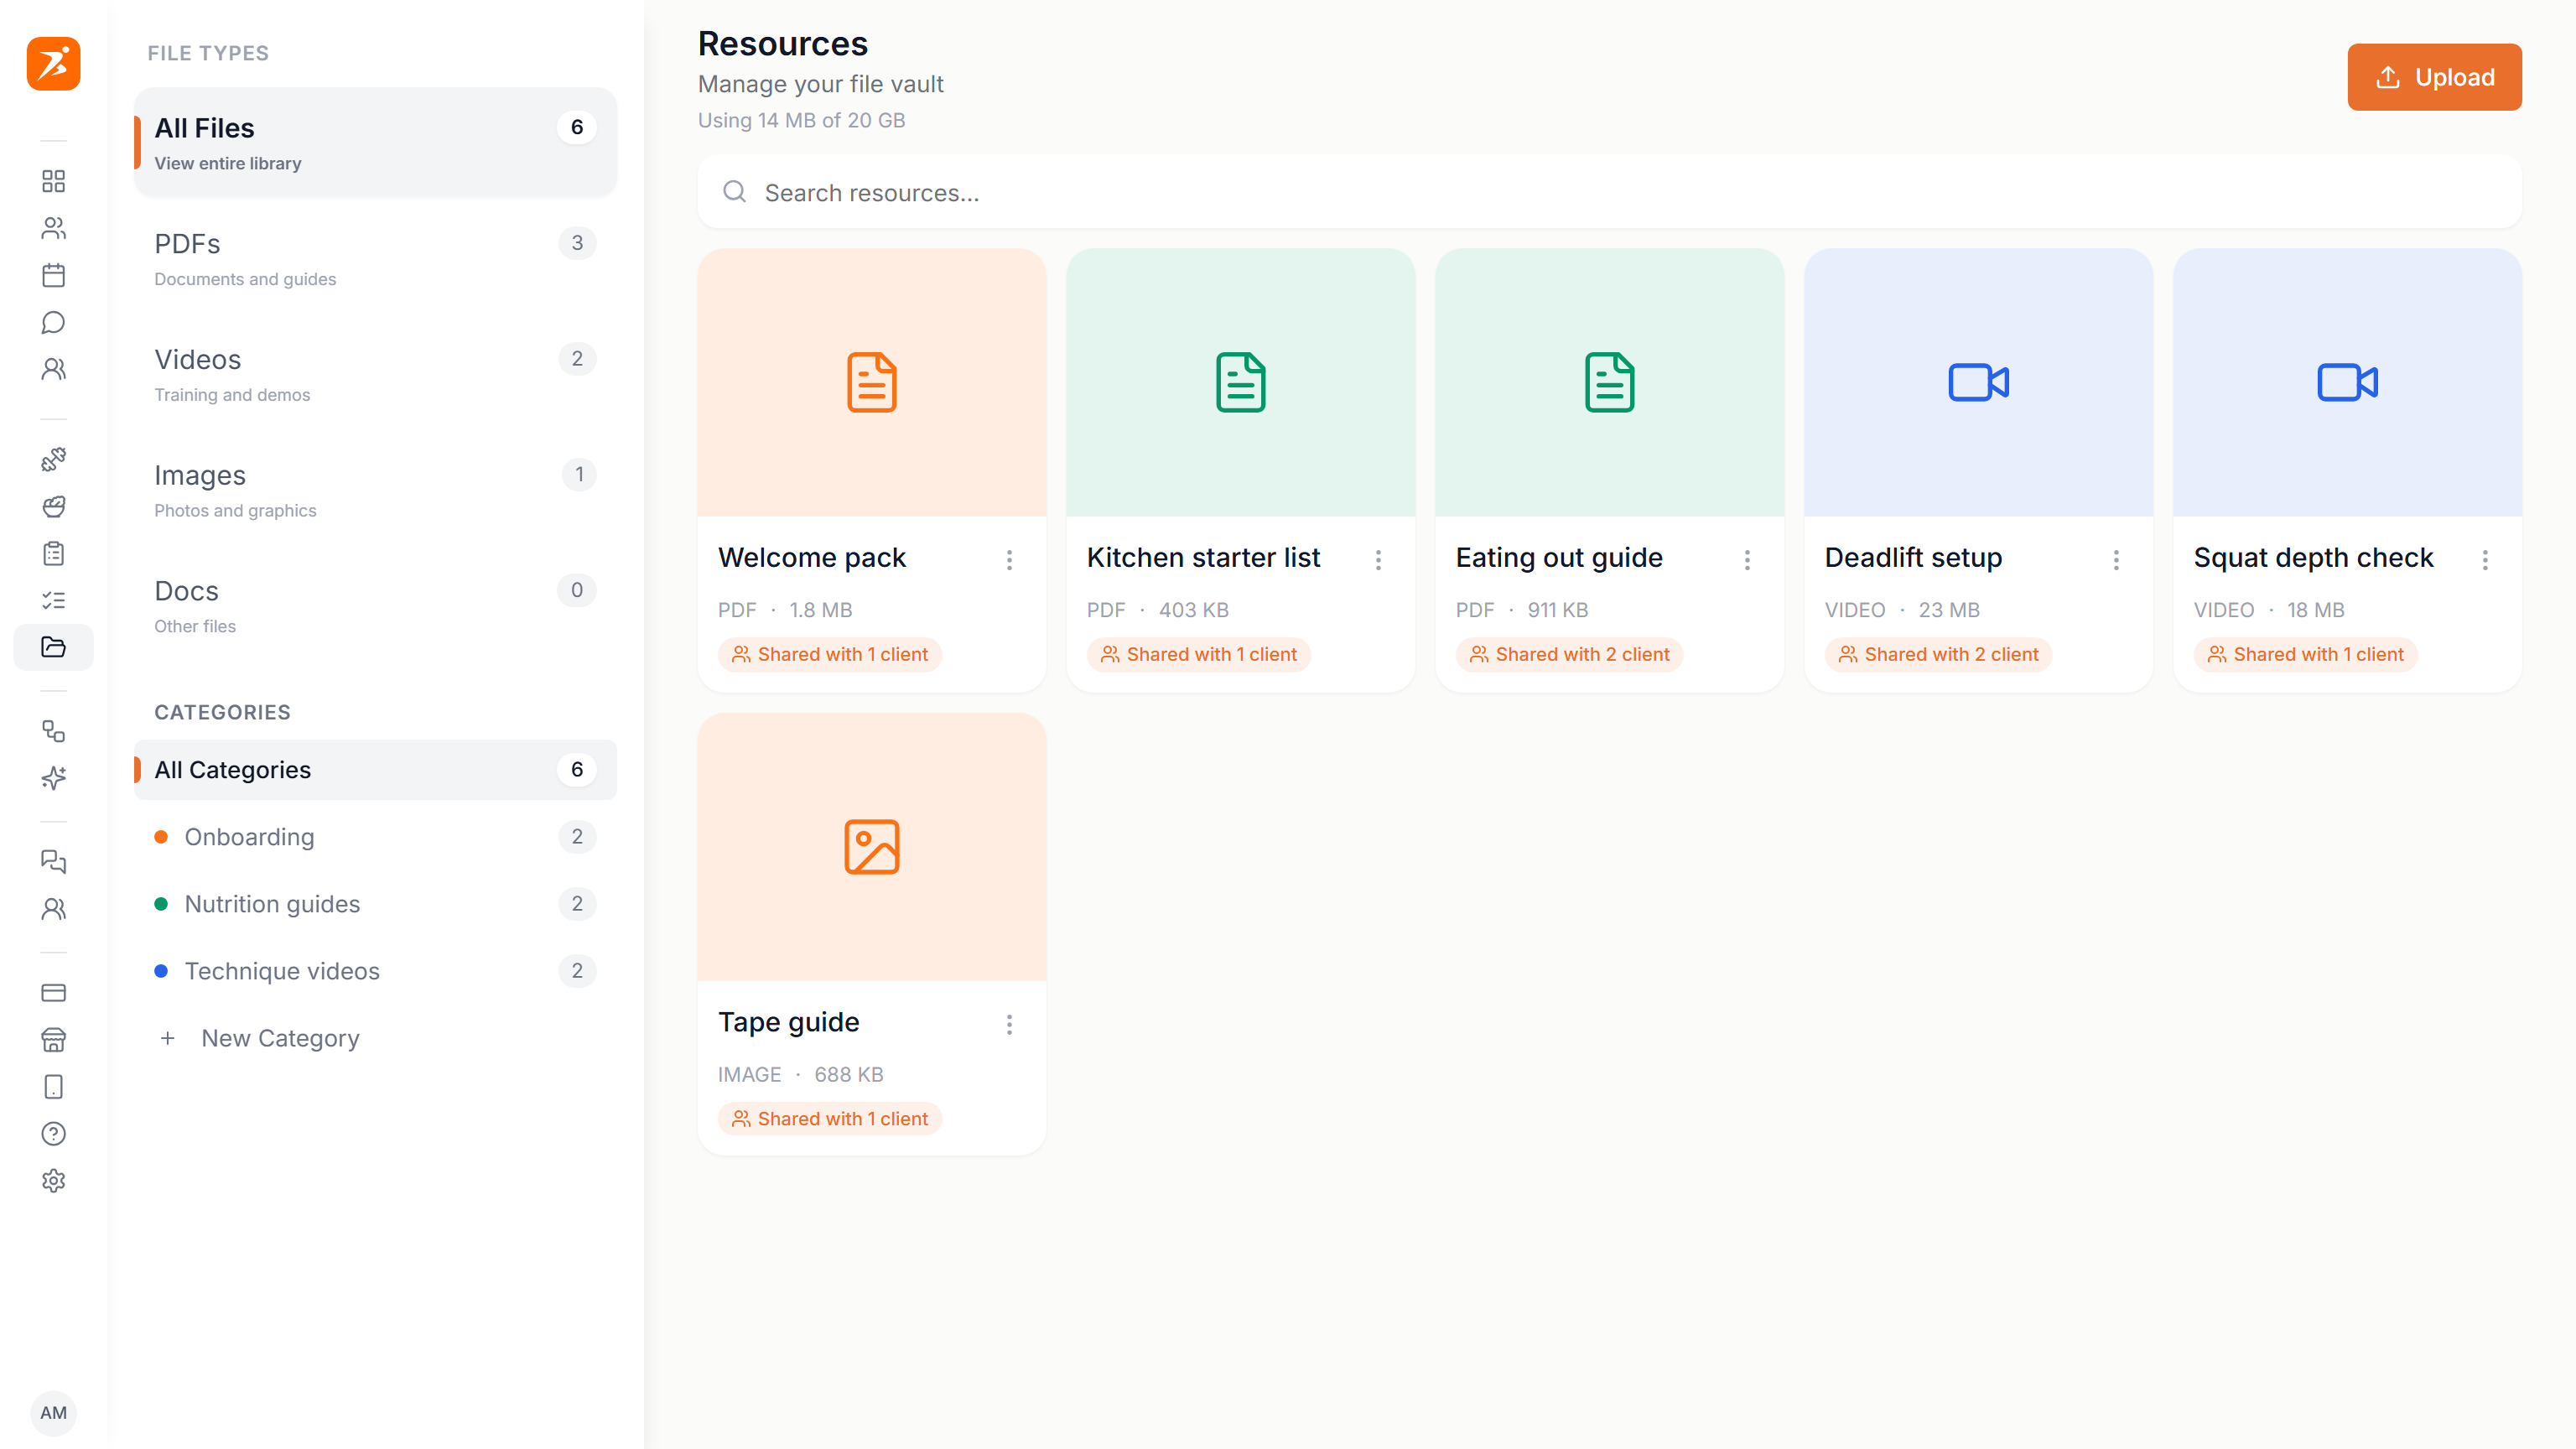Viewport: 2576px width, 1449px height.
Task: Open options menu for Squat depth check
Action: [2485, 560]
